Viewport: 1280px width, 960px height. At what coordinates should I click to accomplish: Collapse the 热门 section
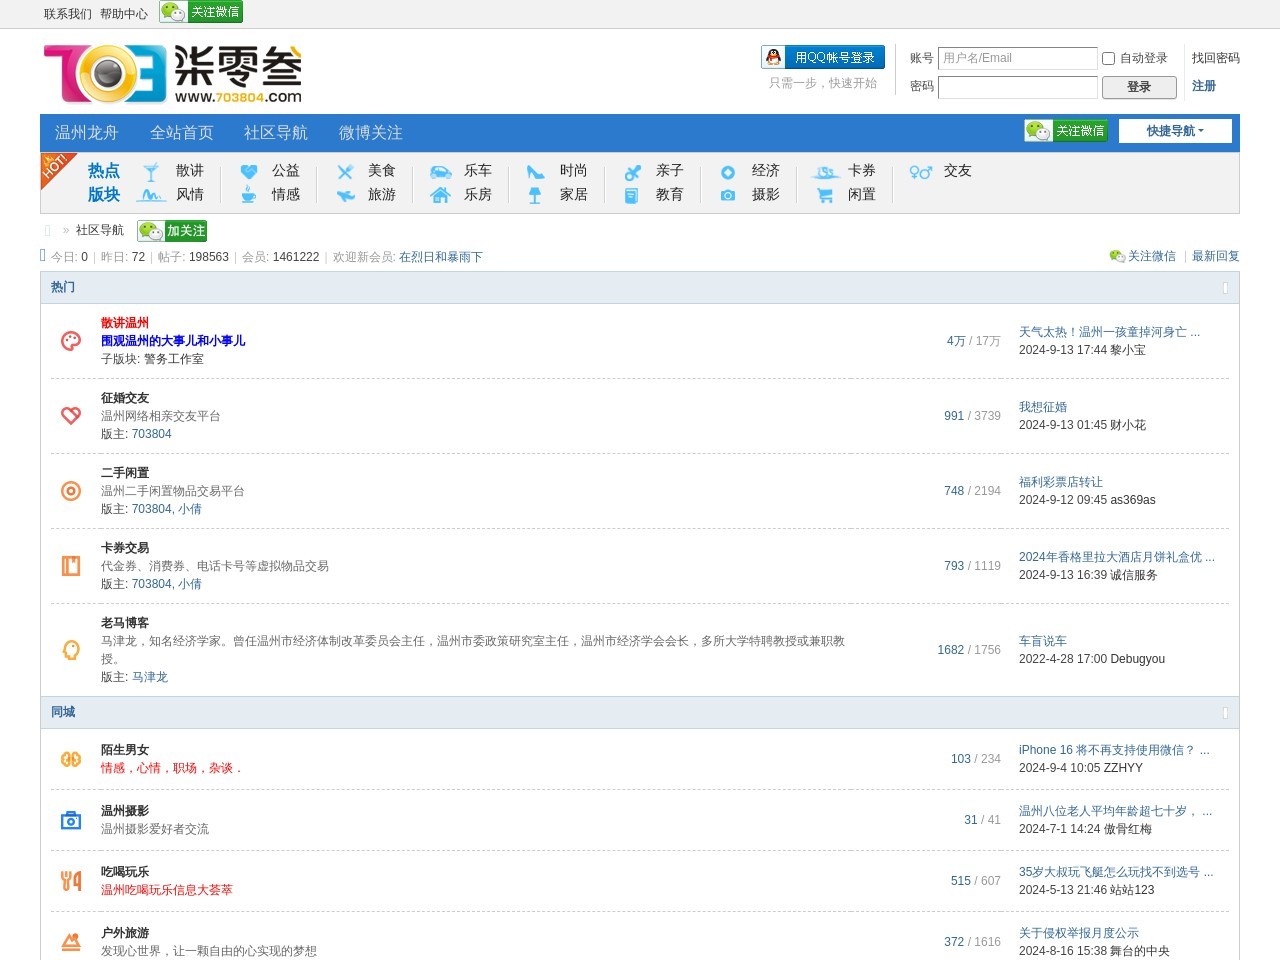(1225, 288)
